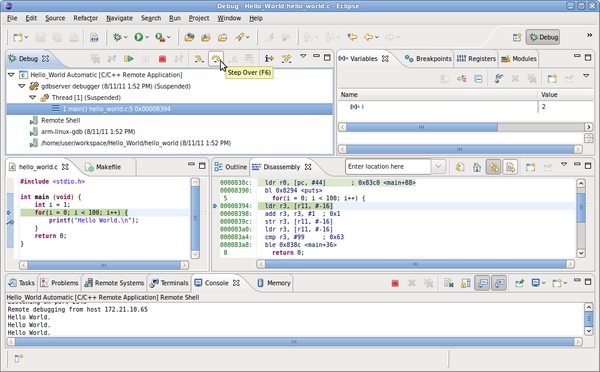Switch to the Breakpoints tab

coord(428,59)
